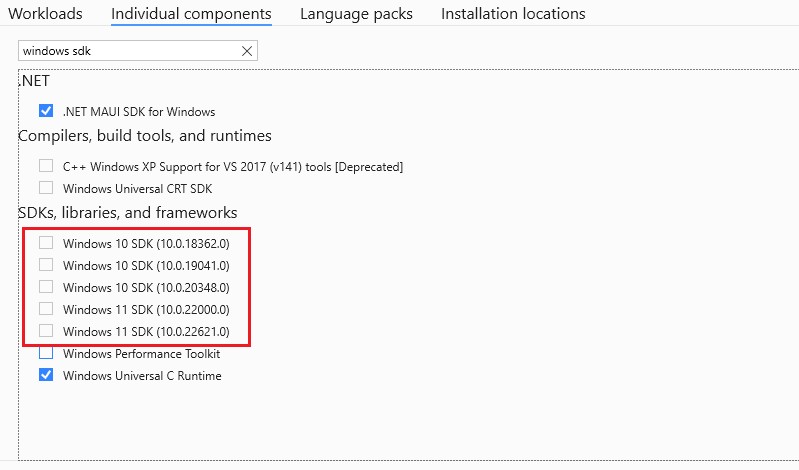Go to Installation locations tab
Viewport: 799px width, 470px height.
pyautogui.click(x=513, y=14)
